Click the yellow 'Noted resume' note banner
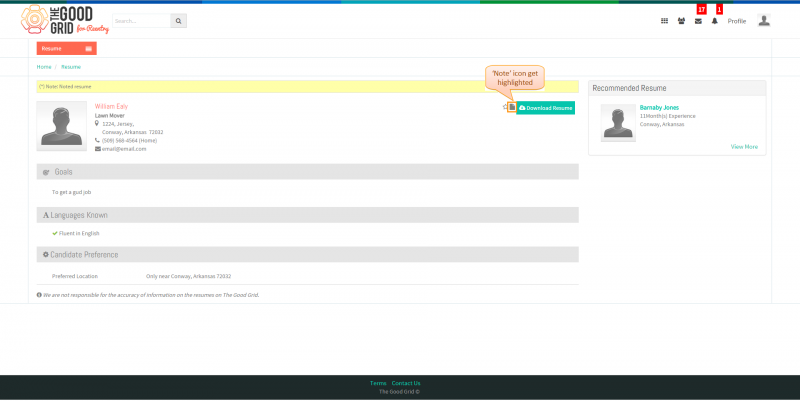800x401 pixels. point(308,86)
